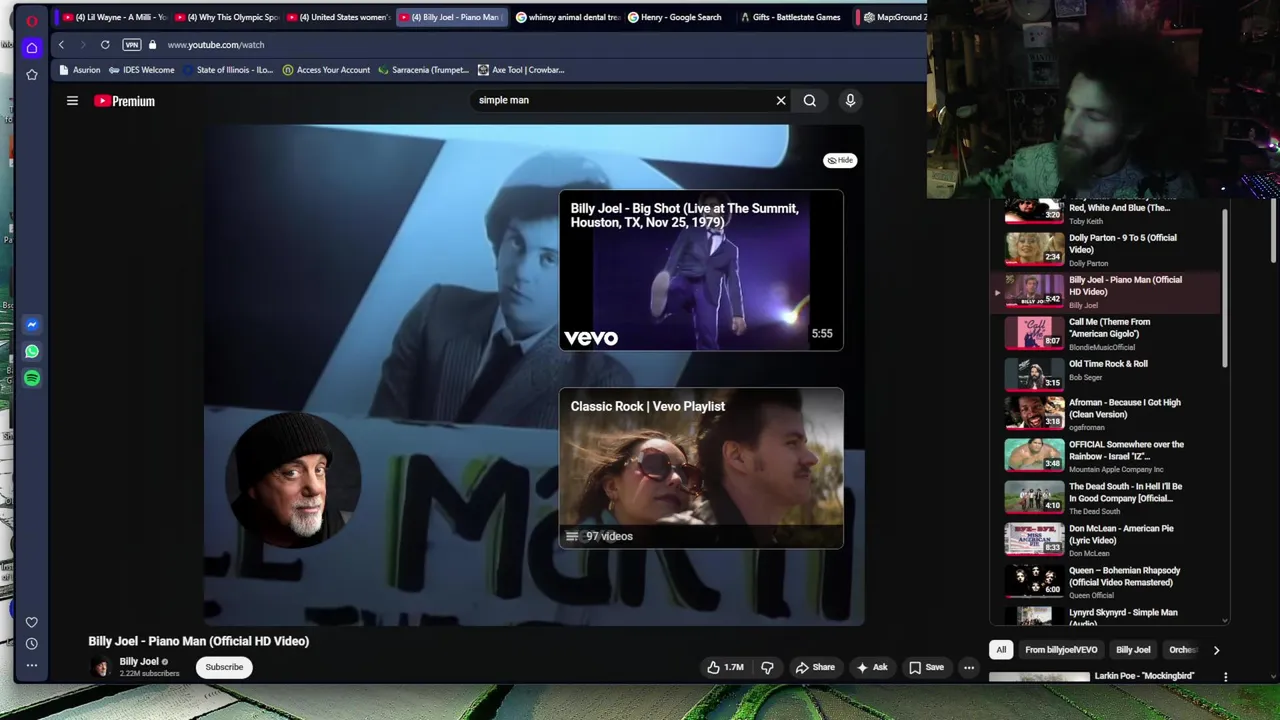Open the sidebar heart pinboards icon
The image size is (1280, 720).
[x=32, y=622]
